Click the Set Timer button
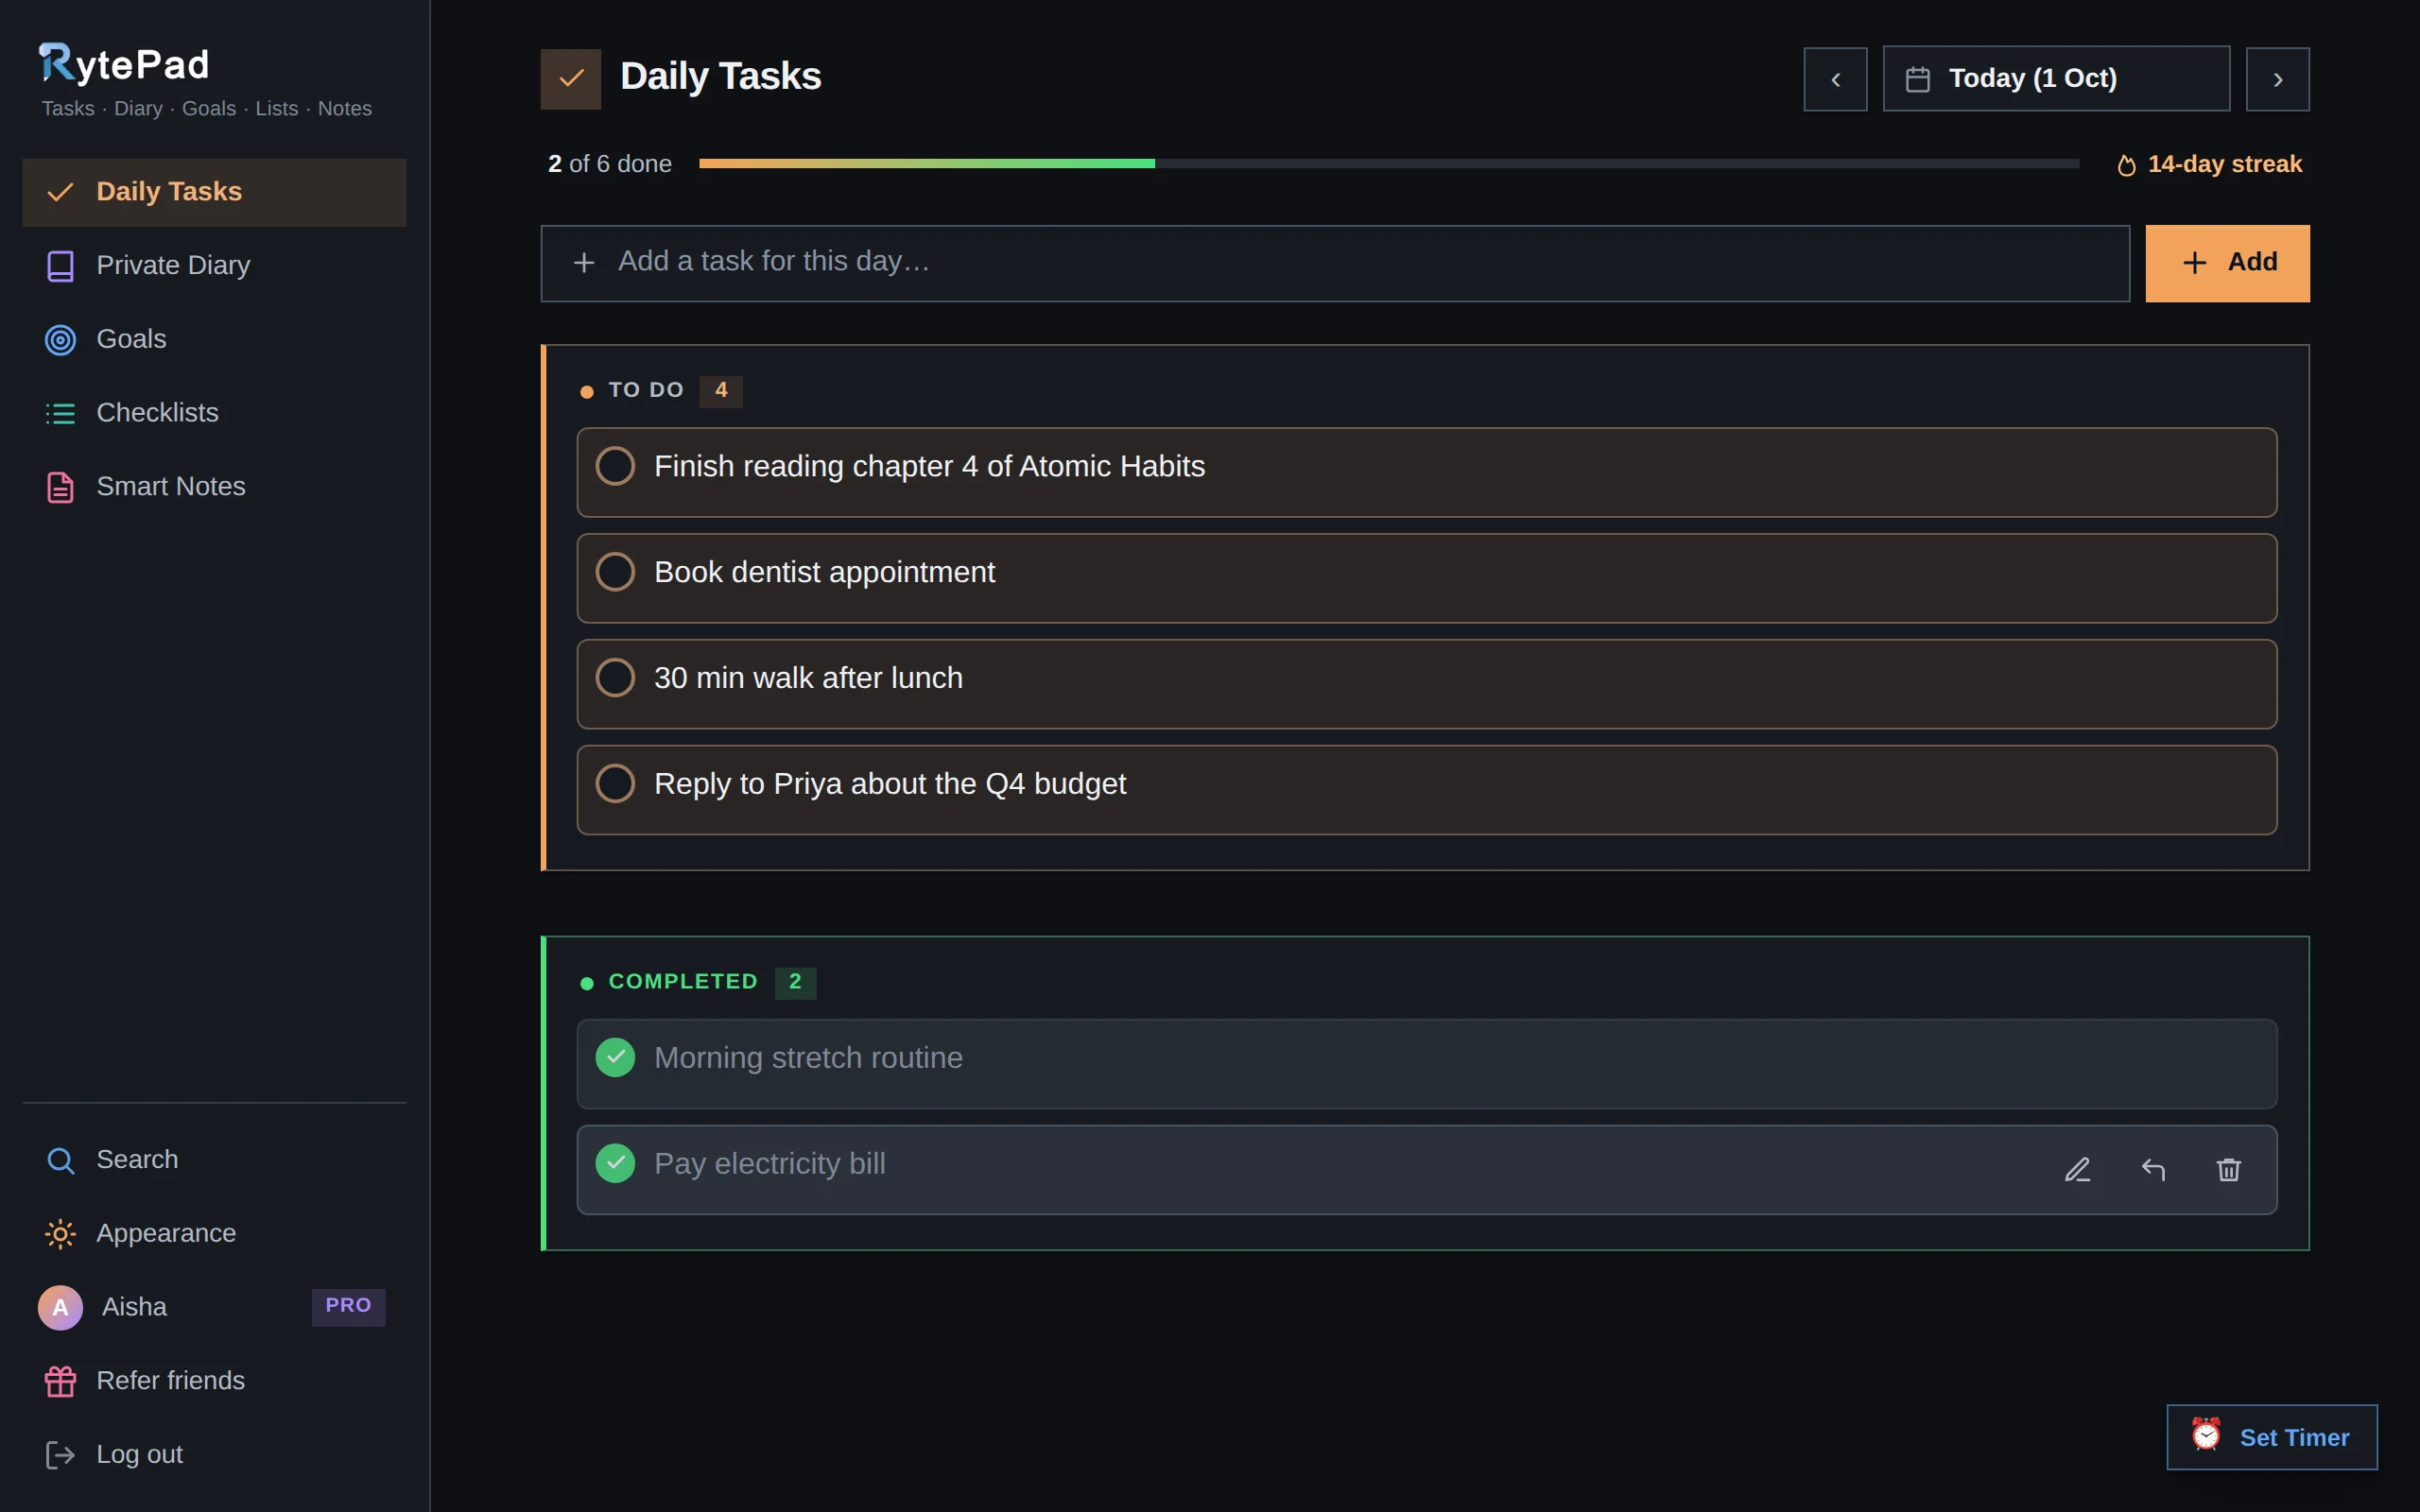 click(2272, 1437)
